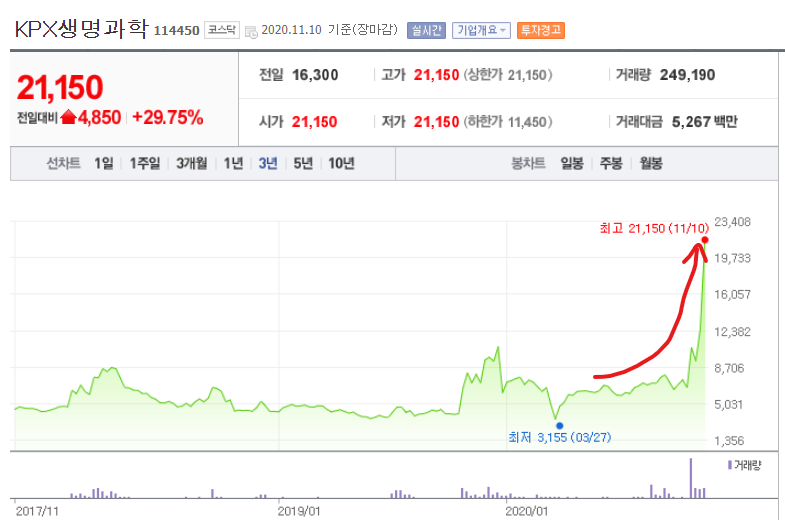Select the 1주일 line chart tab

(145, 163)
